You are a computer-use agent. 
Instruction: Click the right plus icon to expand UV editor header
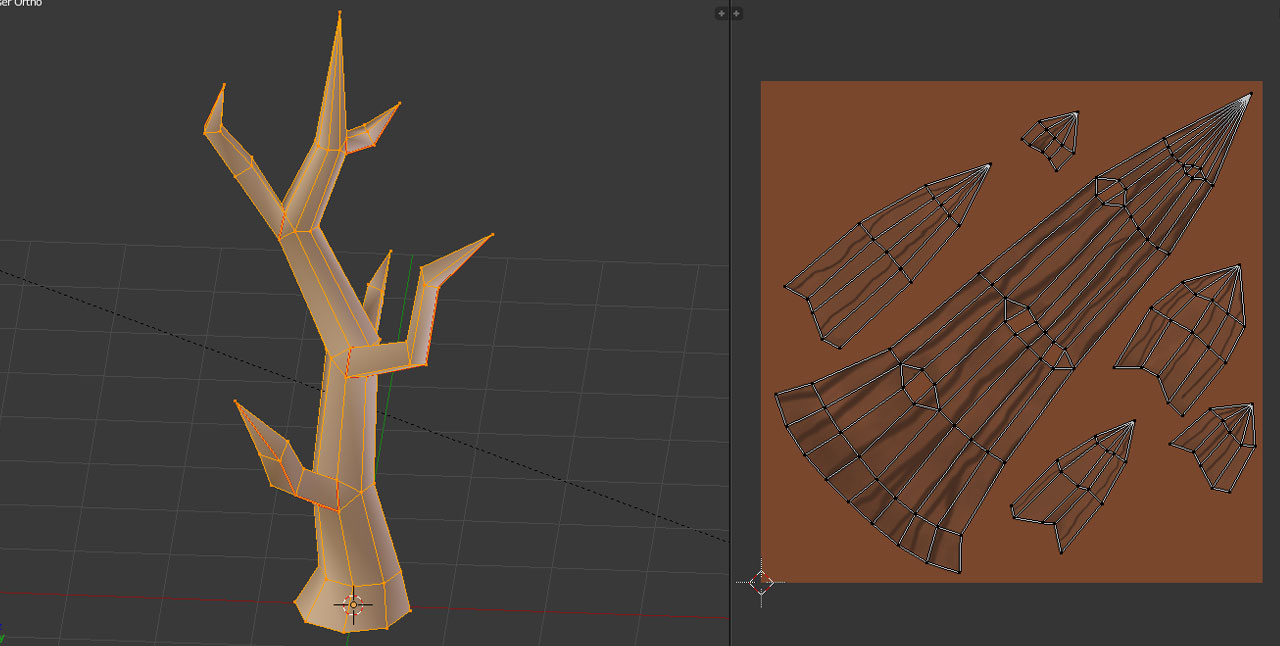pyautogui.click(x=737, y=13)
